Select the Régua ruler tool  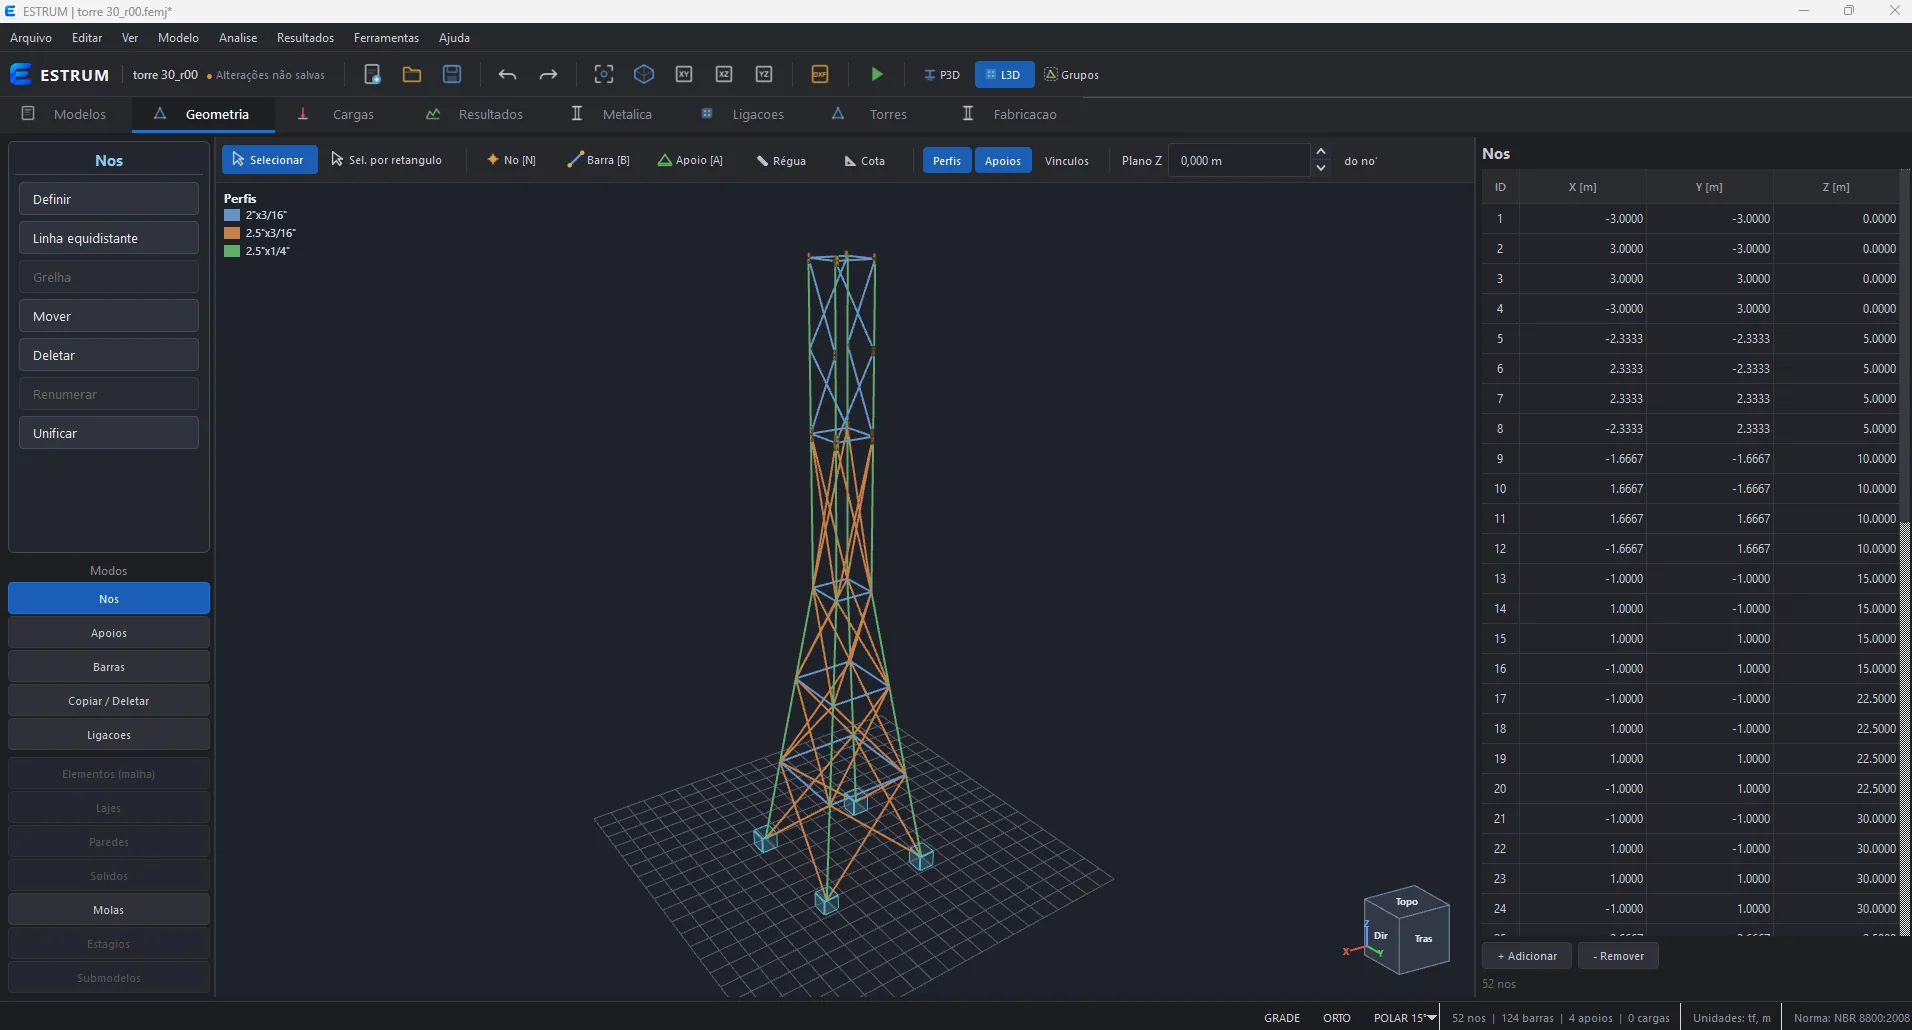click(781, 160)
